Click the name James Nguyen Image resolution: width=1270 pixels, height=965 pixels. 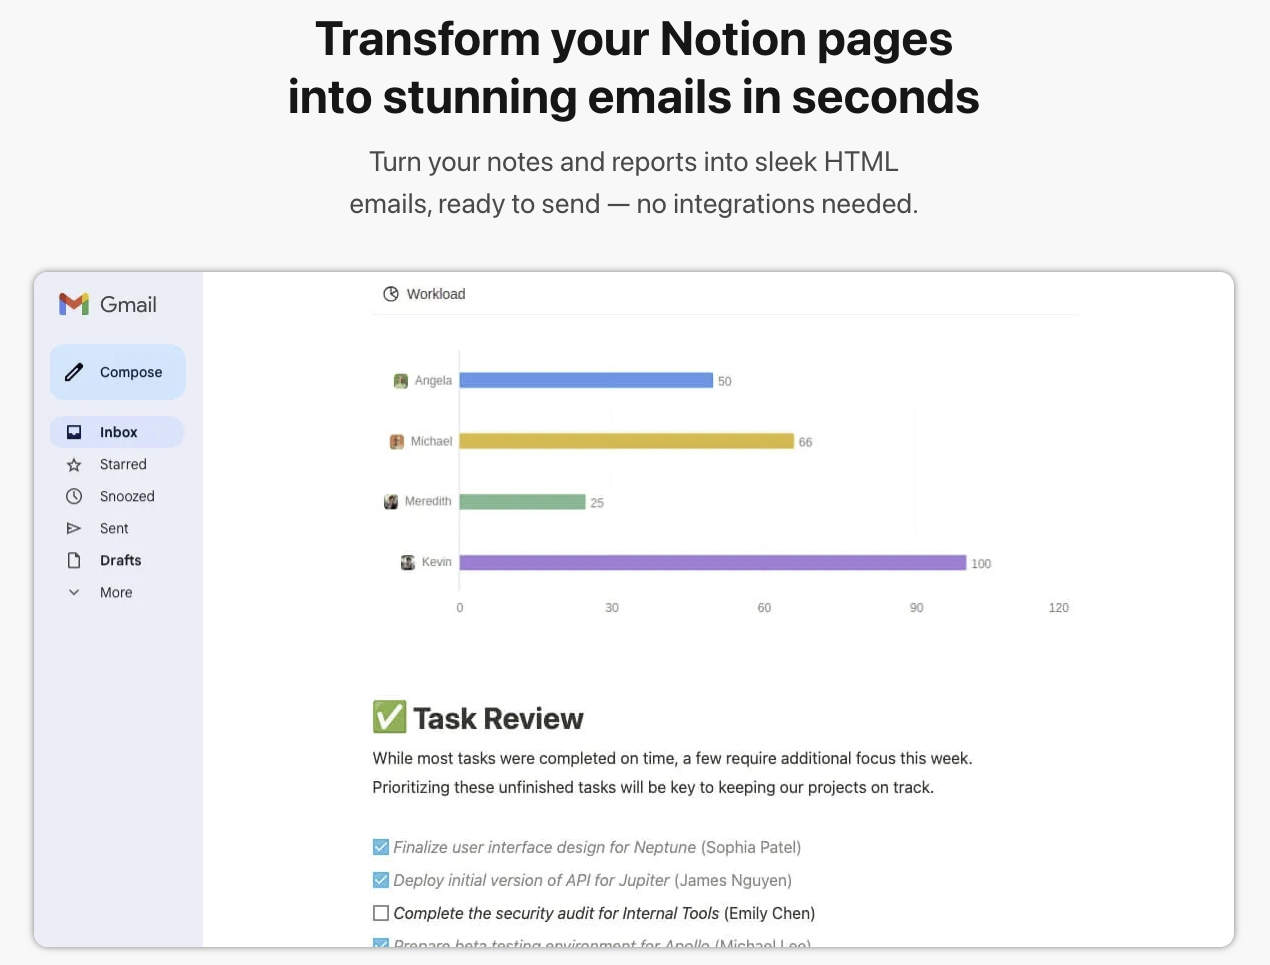733,880
